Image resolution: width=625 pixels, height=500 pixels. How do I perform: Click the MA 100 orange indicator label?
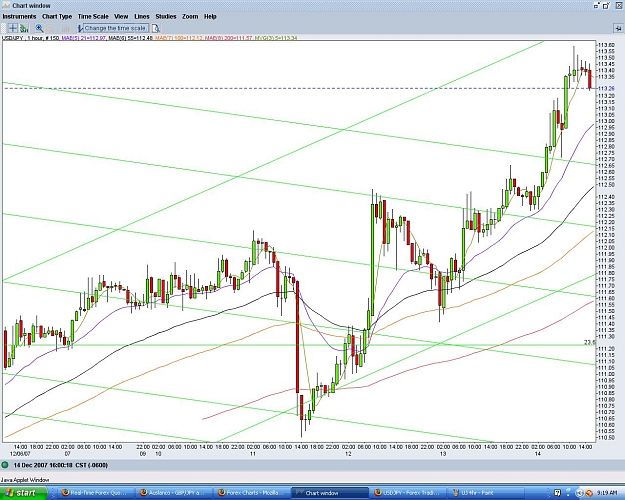click(x=177, y=38)
